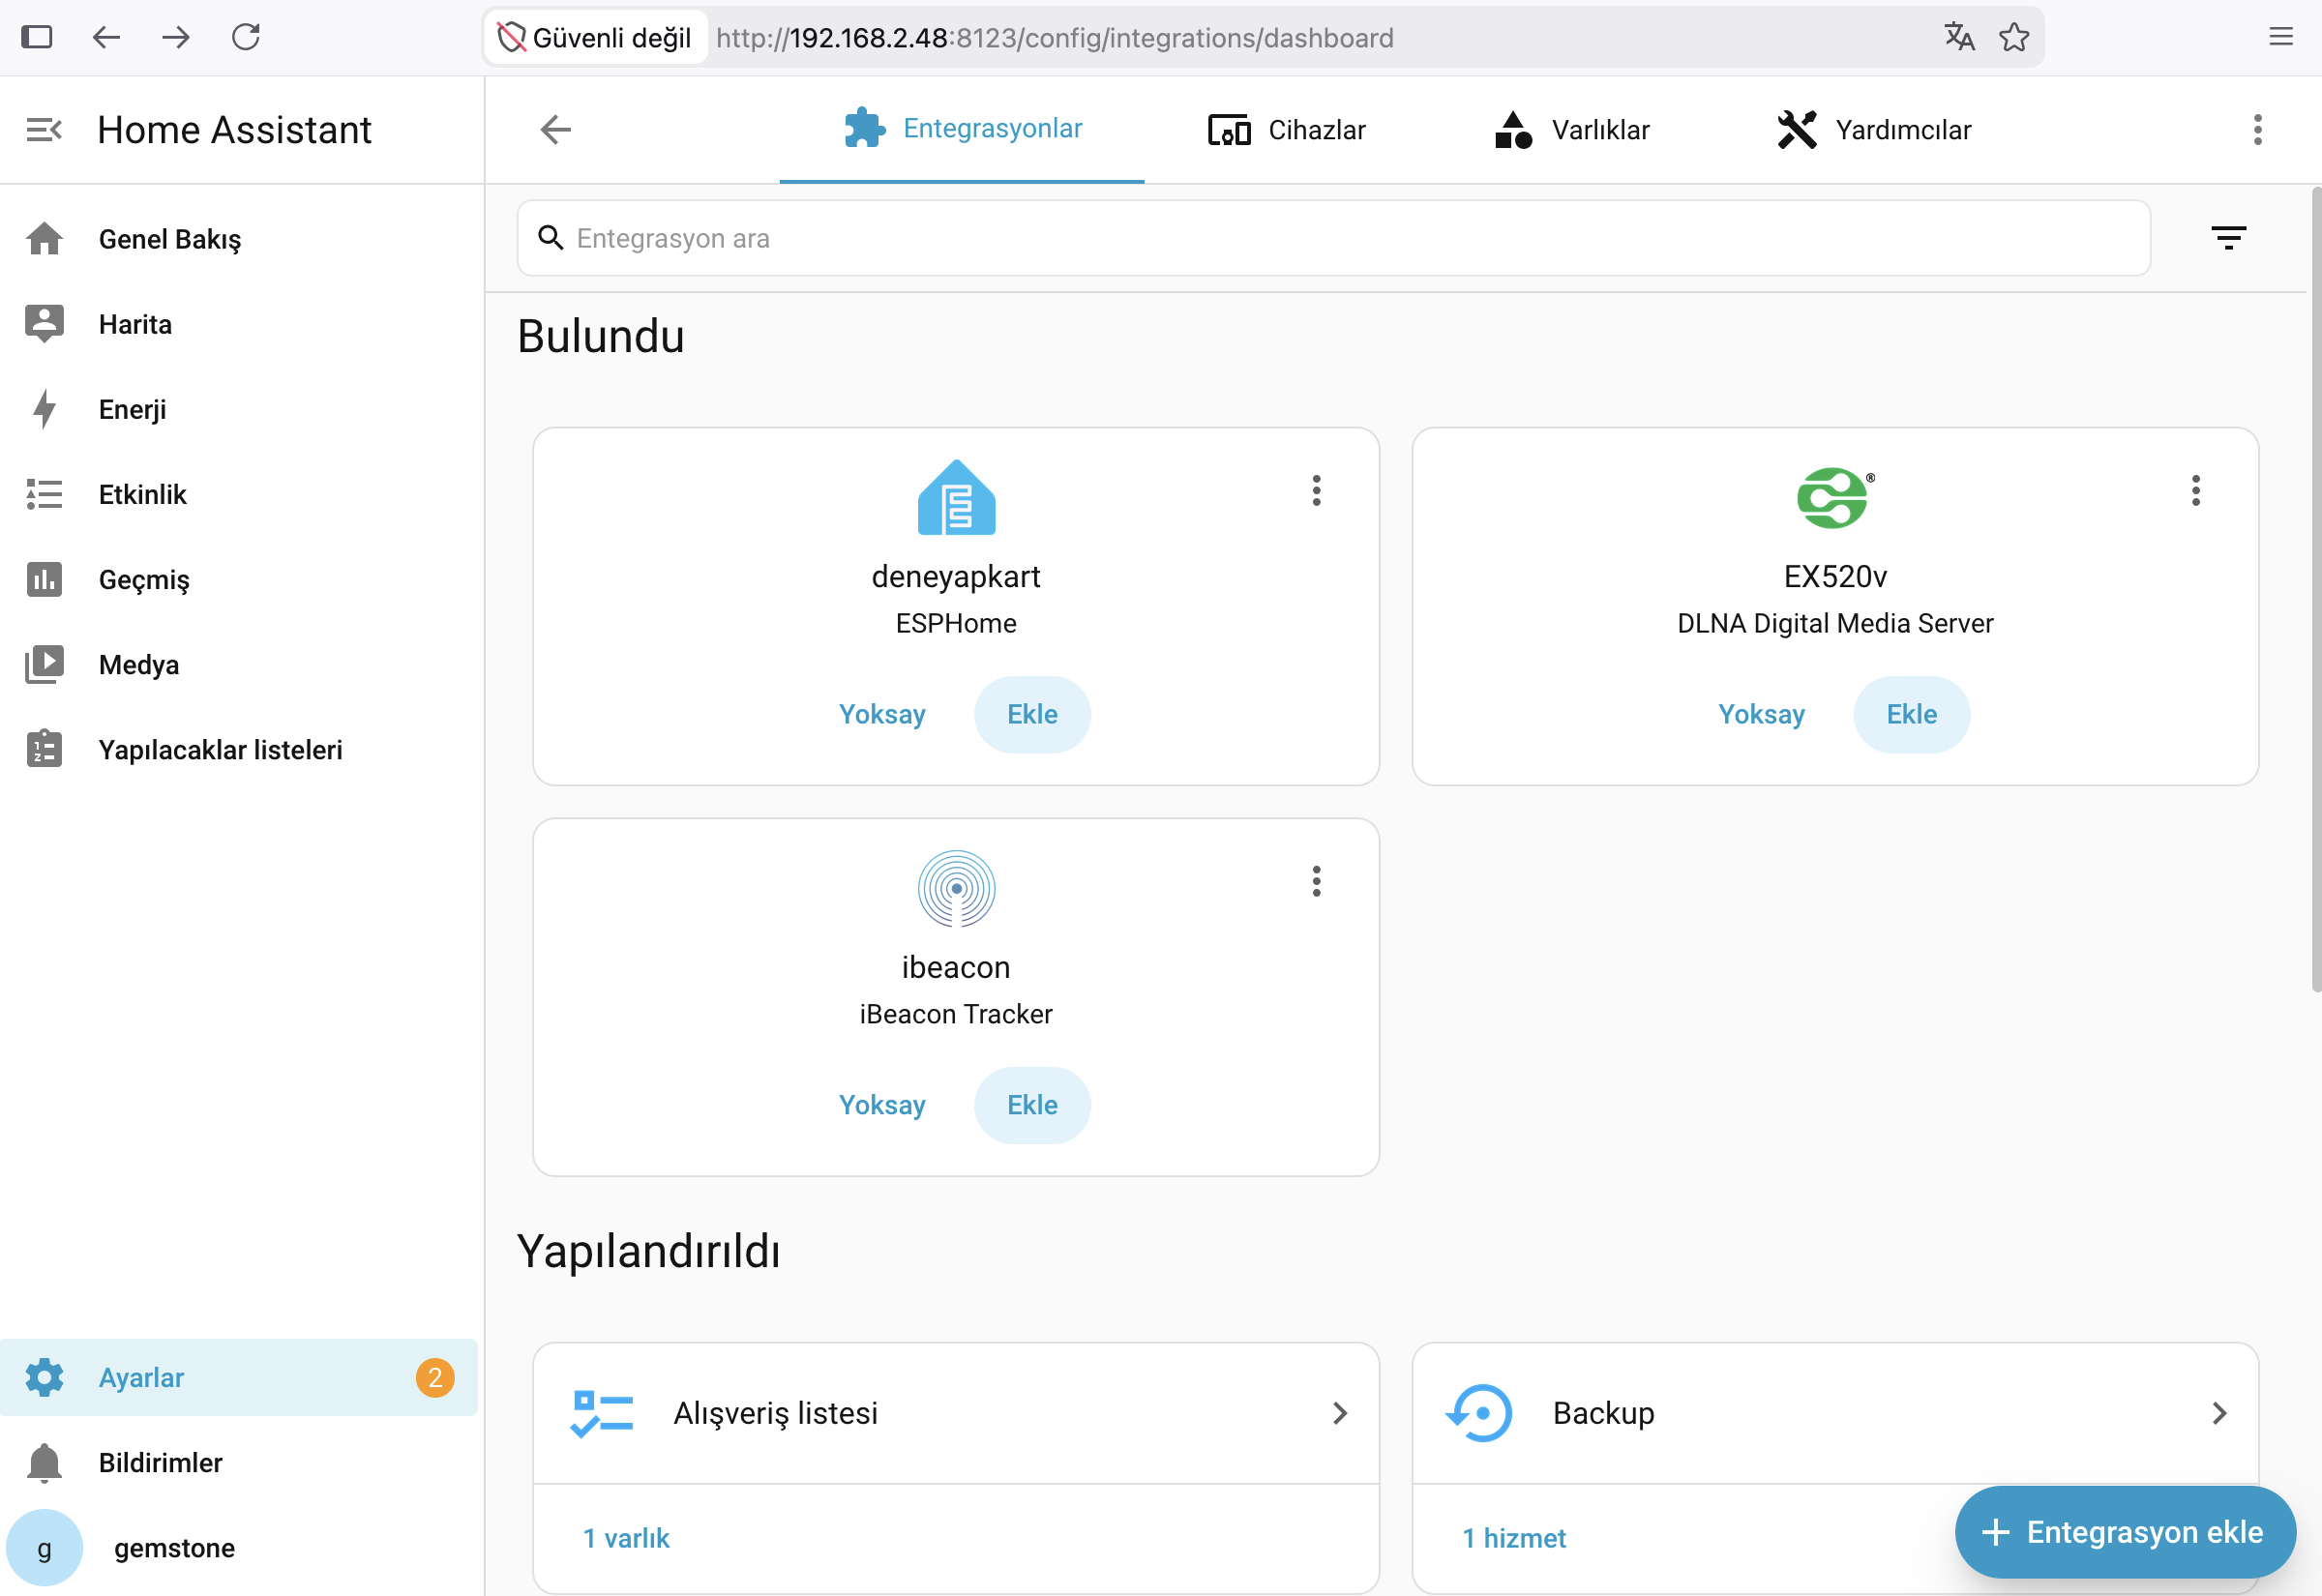The width and height of the screenshot is (2322, 1596).
Task: Open the Medya play icon
Action: pos(44,664)
